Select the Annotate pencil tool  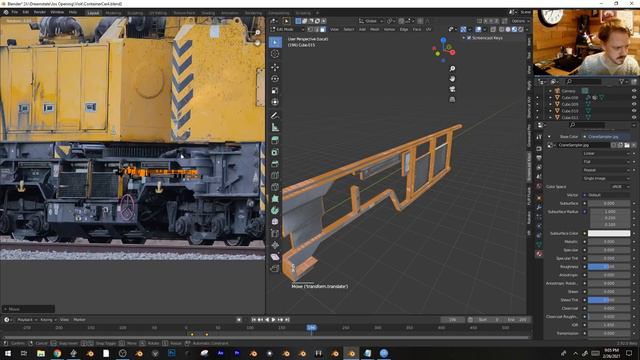pos(275,116)
